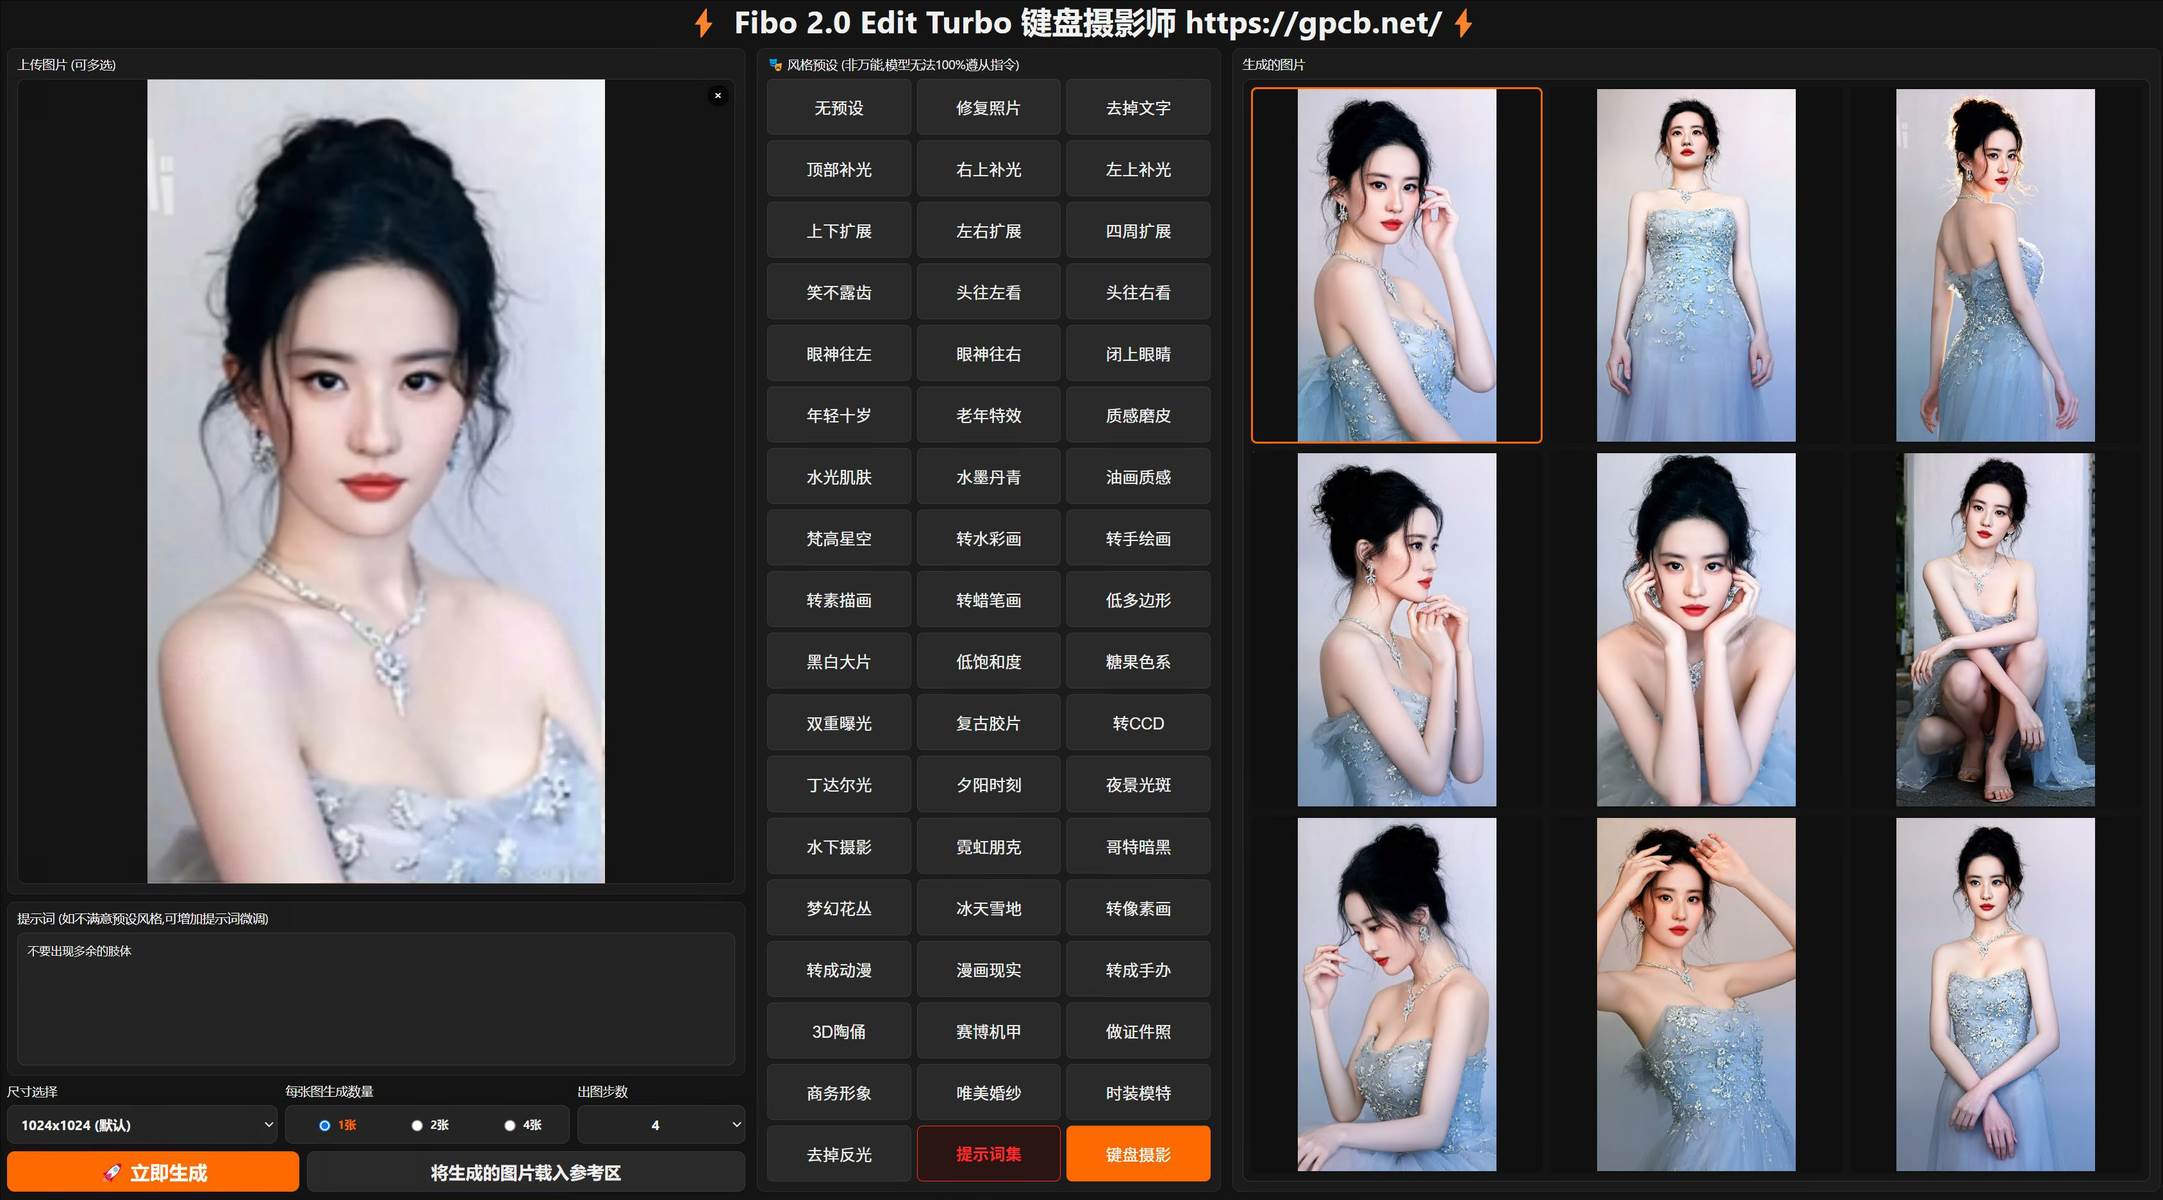
Task: Open generated thumbnail with arms raised overhead
Action: click(x=1696, y=994)
